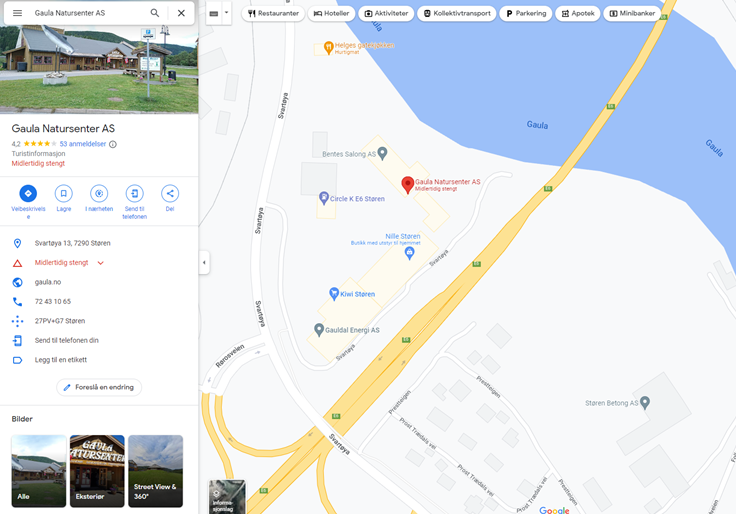Click the Kiwi Støren map marker
Screen dimensions: 736x514
[x=334, y=294]
